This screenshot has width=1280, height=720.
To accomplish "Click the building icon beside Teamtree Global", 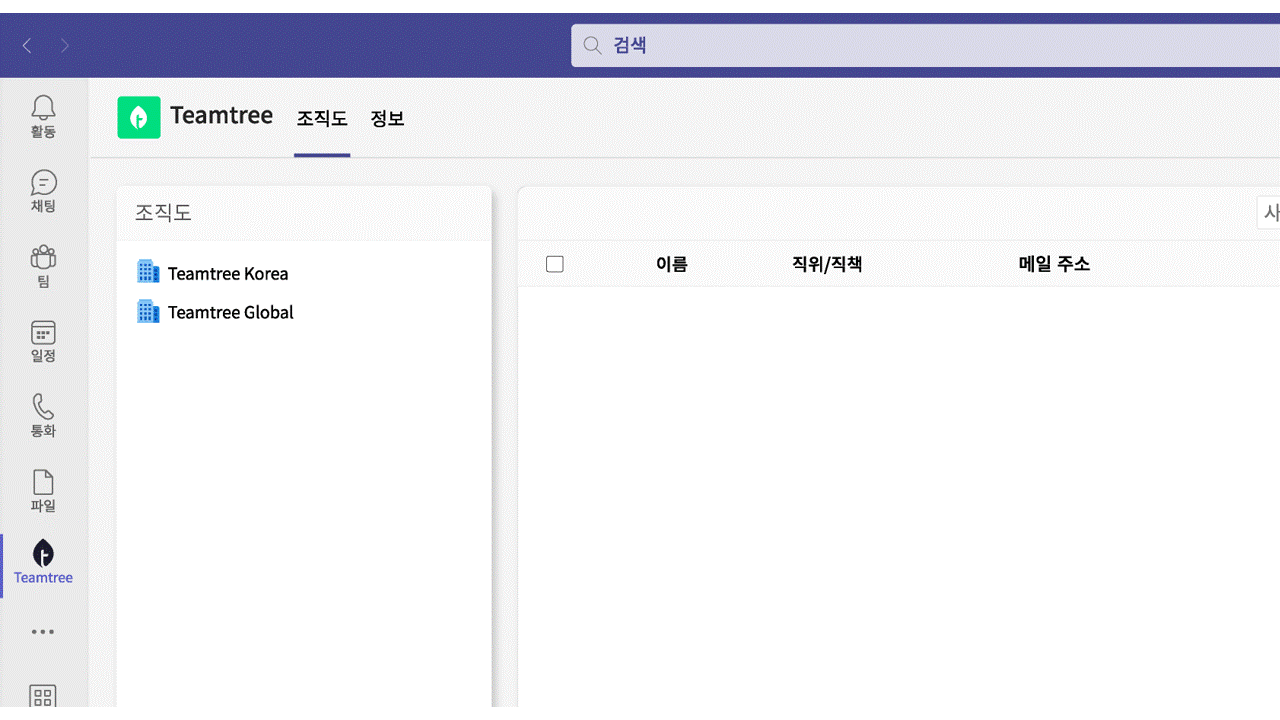I will pos(148,311).
